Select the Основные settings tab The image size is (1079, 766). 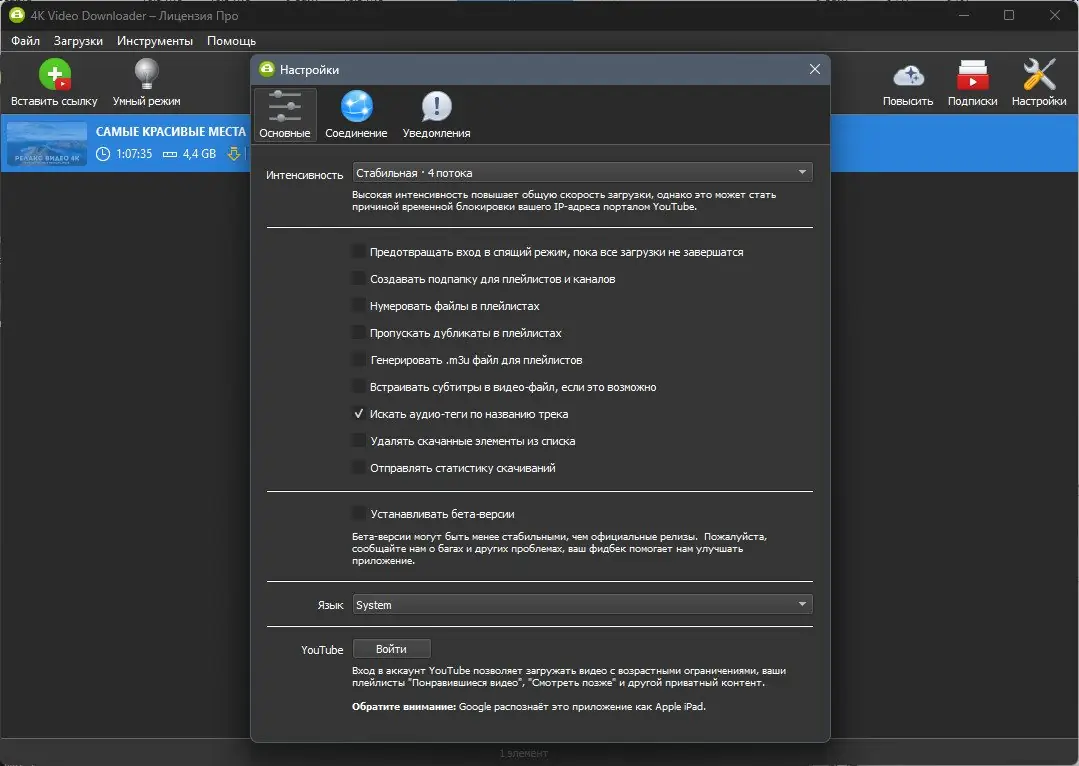point(285,114)
